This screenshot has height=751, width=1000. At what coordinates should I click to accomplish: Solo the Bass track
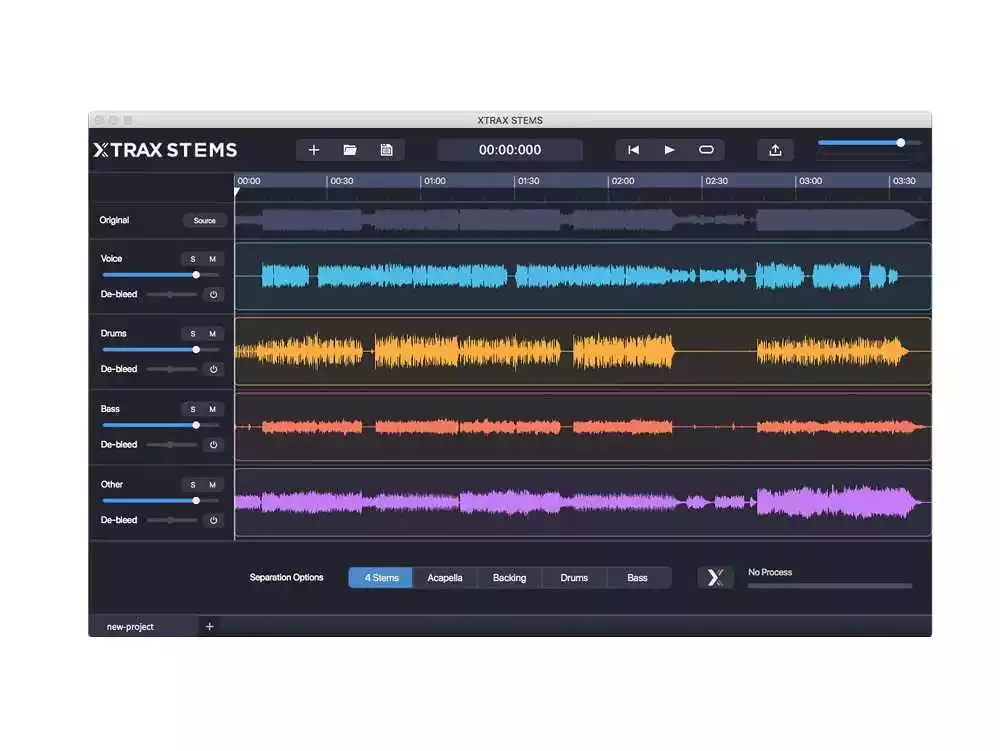click(193, 409)
